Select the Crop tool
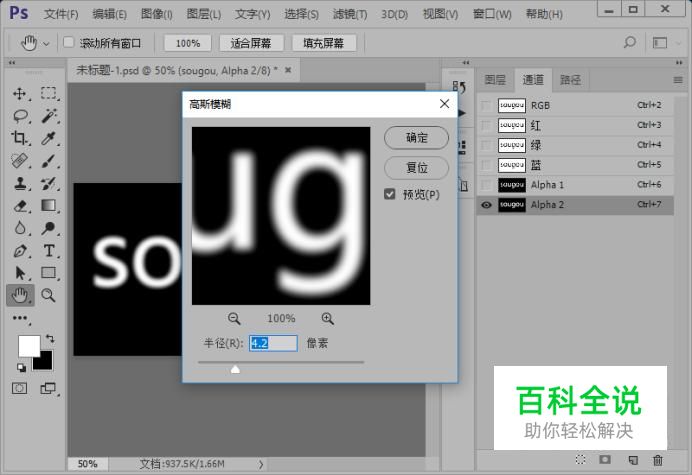 (x=20, y=138)
